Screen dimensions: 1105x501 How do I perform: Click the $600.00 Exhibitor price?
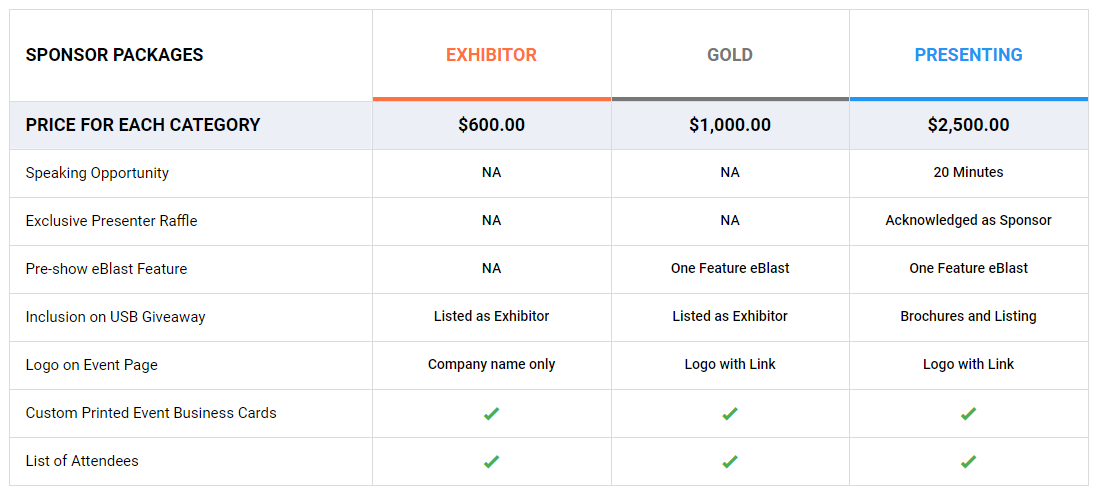click(x=491, y=125)
